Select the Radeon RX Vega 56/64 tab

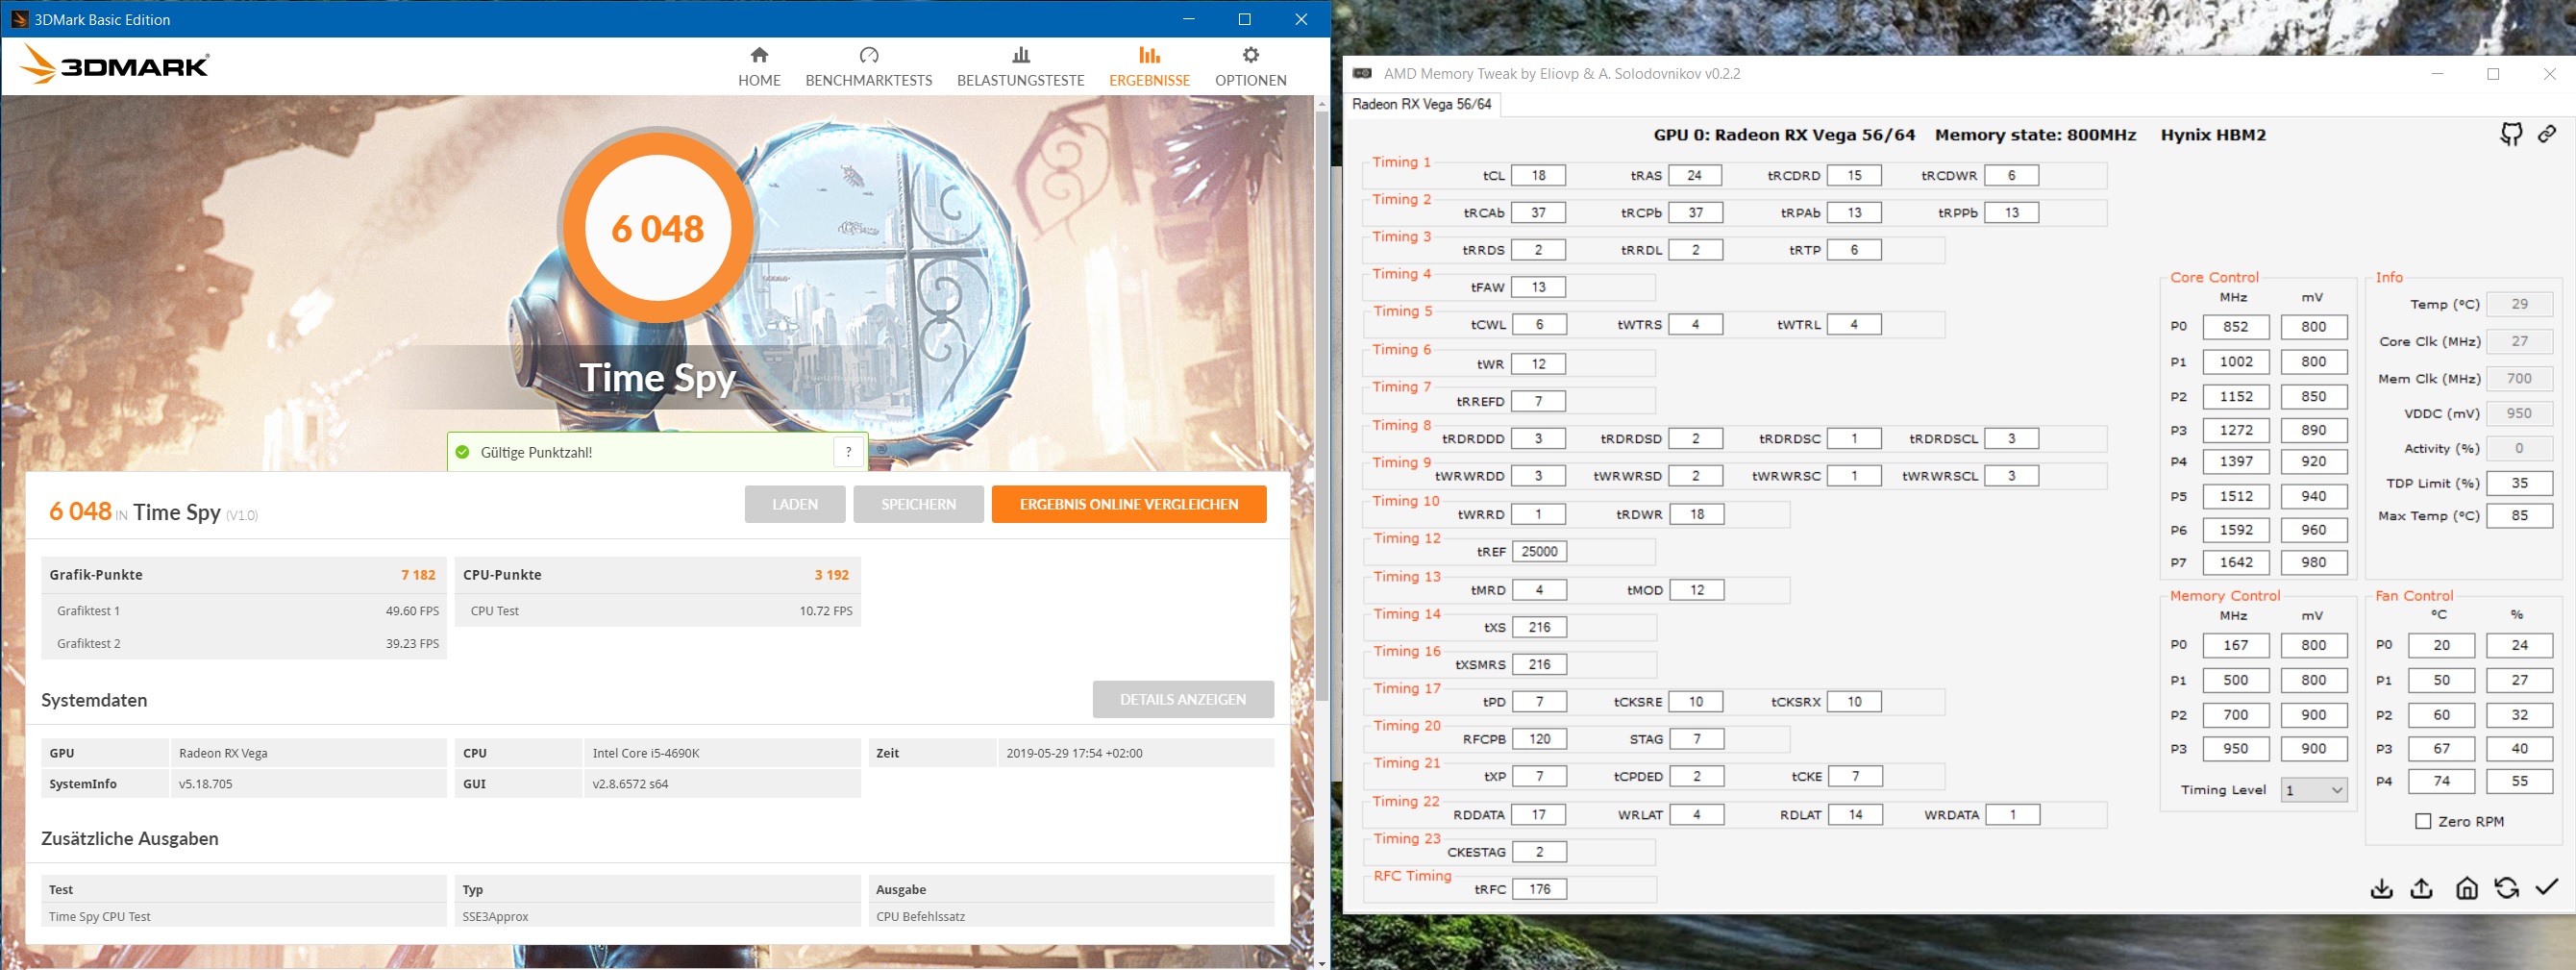(x=1421, y=104)
